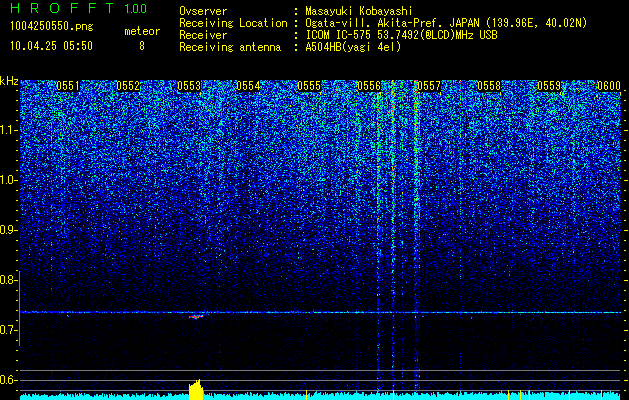Click the 0556 time marker
This screenshot has width=629, height=400.
coord(369,86)
